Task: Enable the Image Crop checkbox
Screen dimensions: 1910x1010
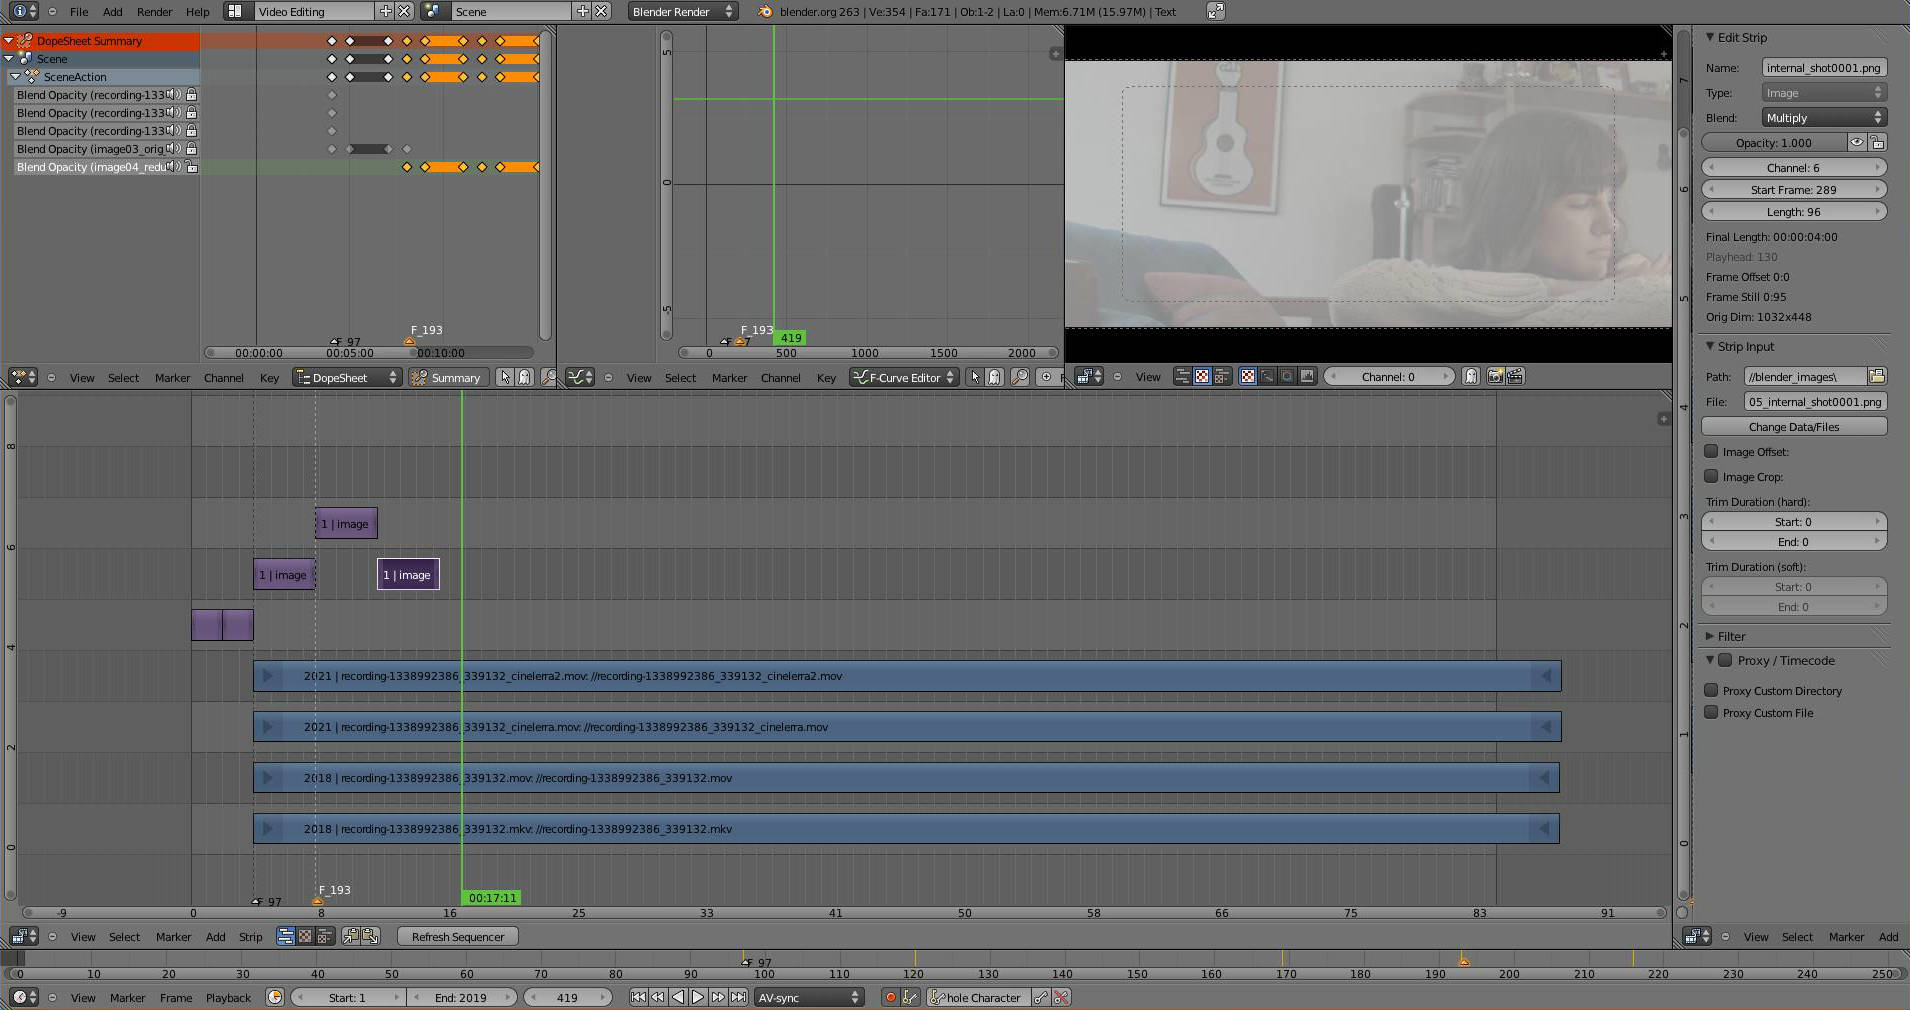Action: click(x=1711, y=477)
